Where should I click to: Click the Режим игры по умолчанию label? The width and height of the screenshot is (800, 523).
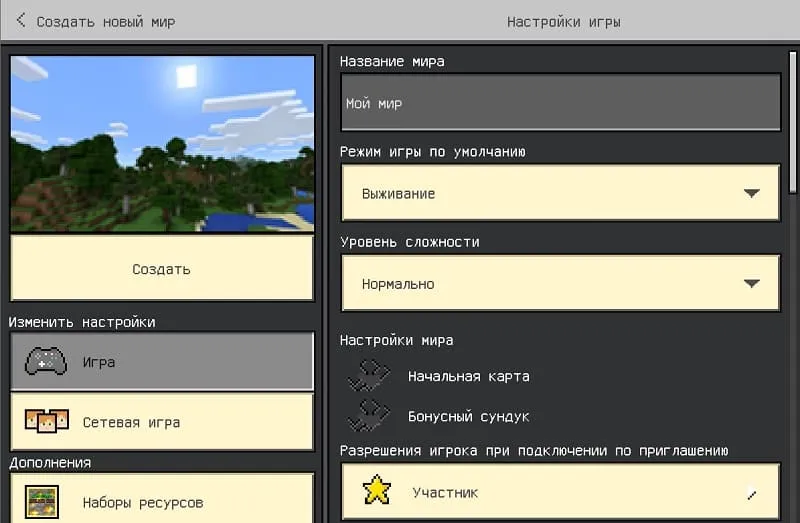433,152
